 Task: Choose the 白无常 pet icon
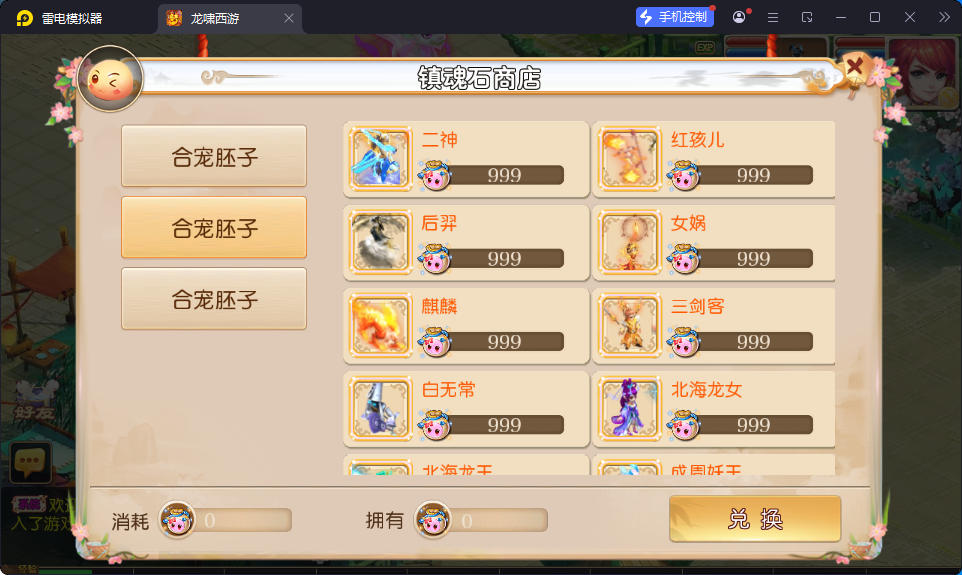pyautogui.click(x=380, y=409)
